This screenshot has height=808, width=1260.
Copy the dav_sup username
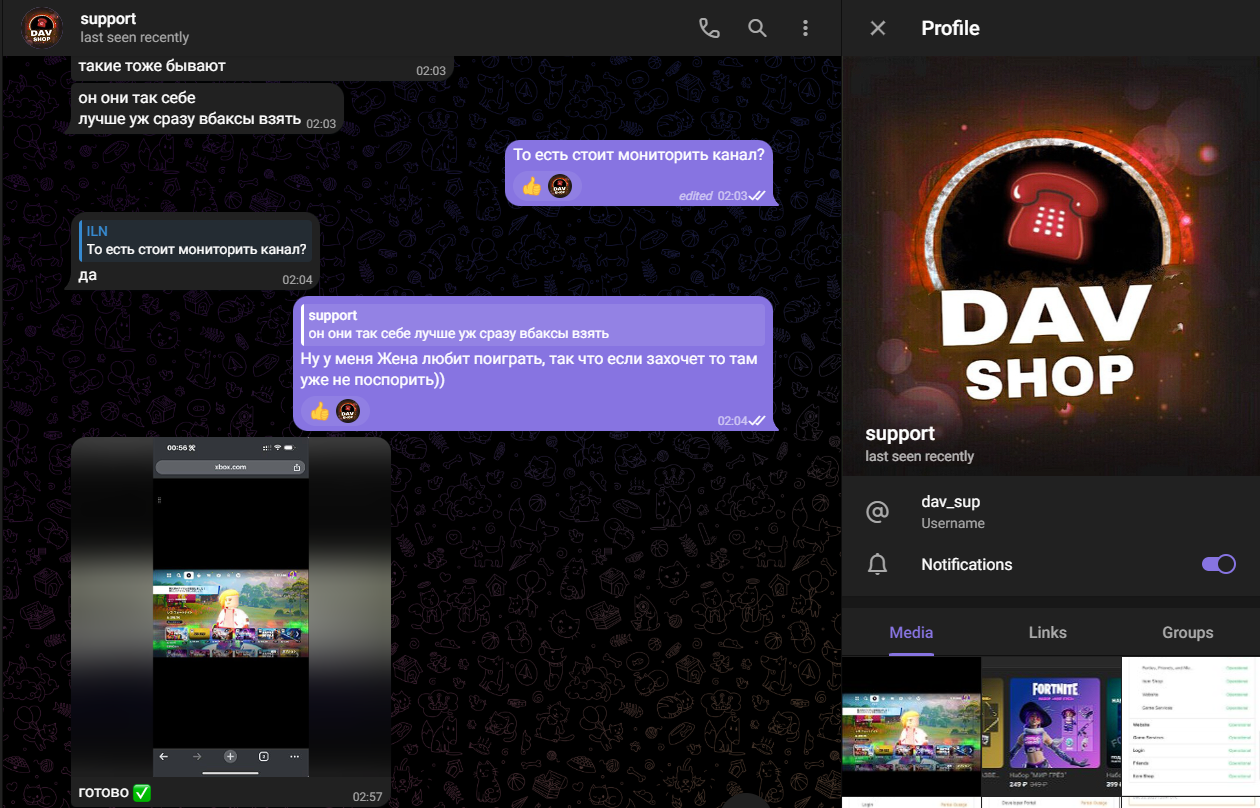click(x=951, y=502)
